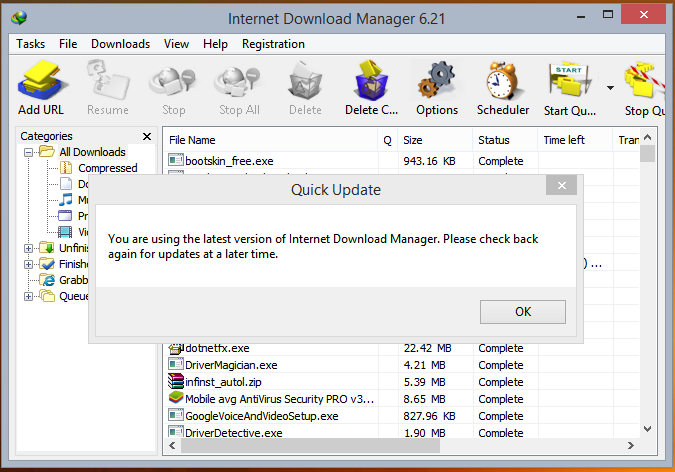Click the Stop toolbar icon
Image resolution: width=675 pixels, height=472 pixels.
tap(173, 81)
